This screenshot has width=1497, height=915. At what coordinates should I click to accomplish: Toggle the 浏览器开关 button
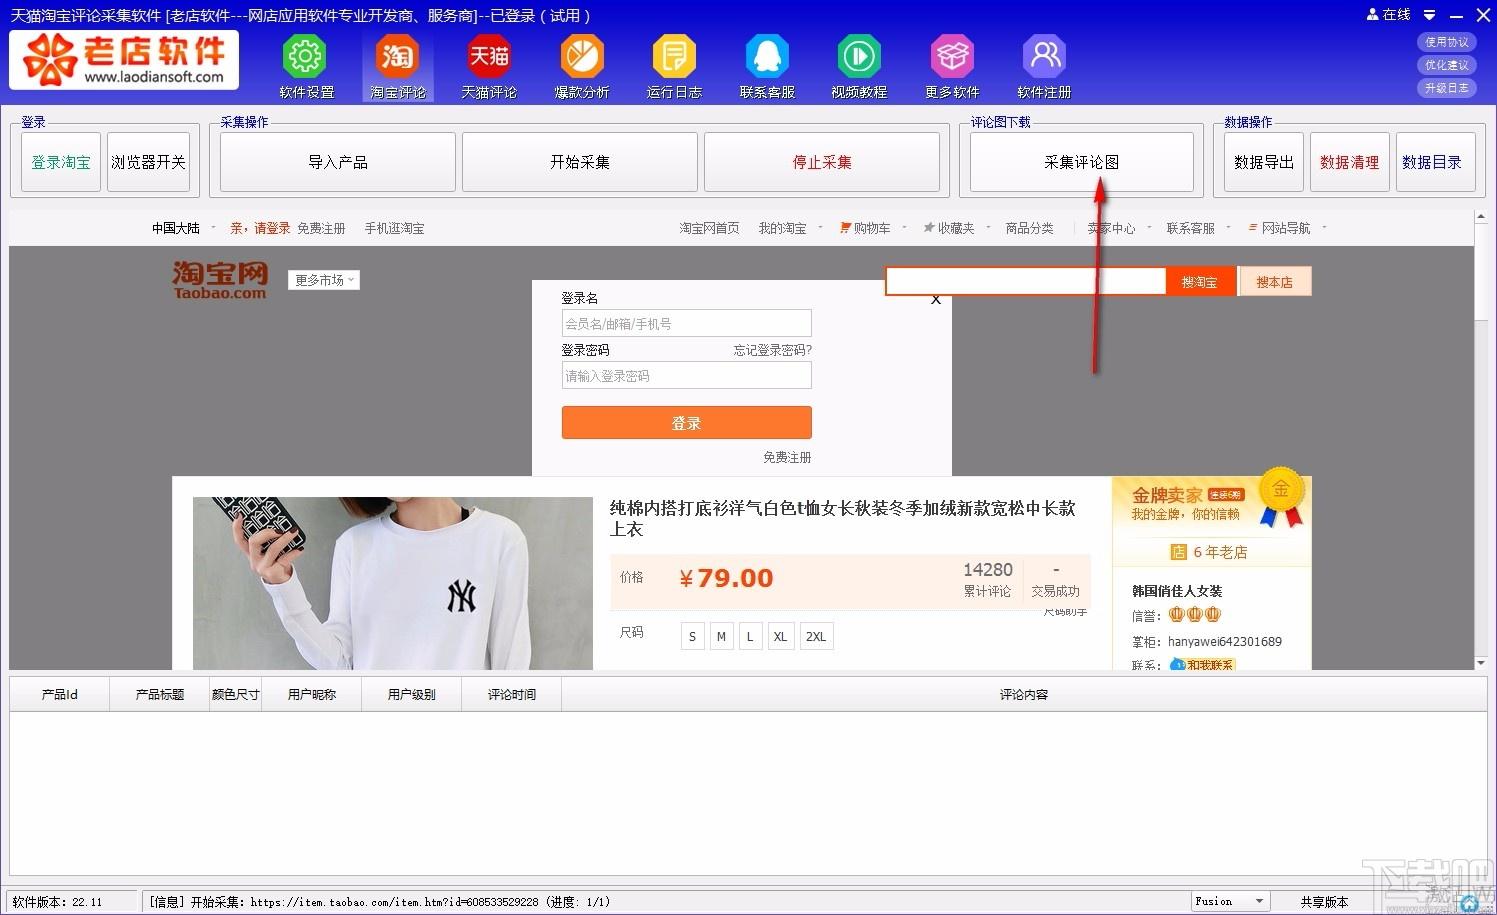point(148,162)
